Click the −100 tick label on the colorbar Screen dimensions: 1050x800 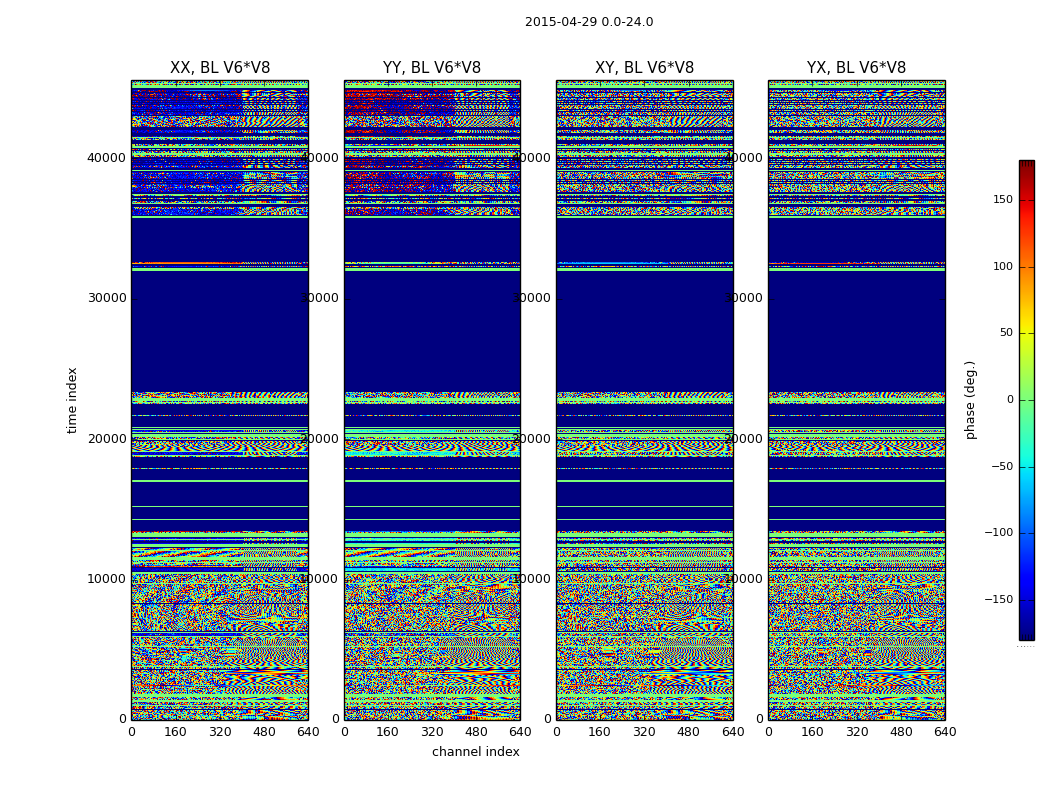(998, 533)
